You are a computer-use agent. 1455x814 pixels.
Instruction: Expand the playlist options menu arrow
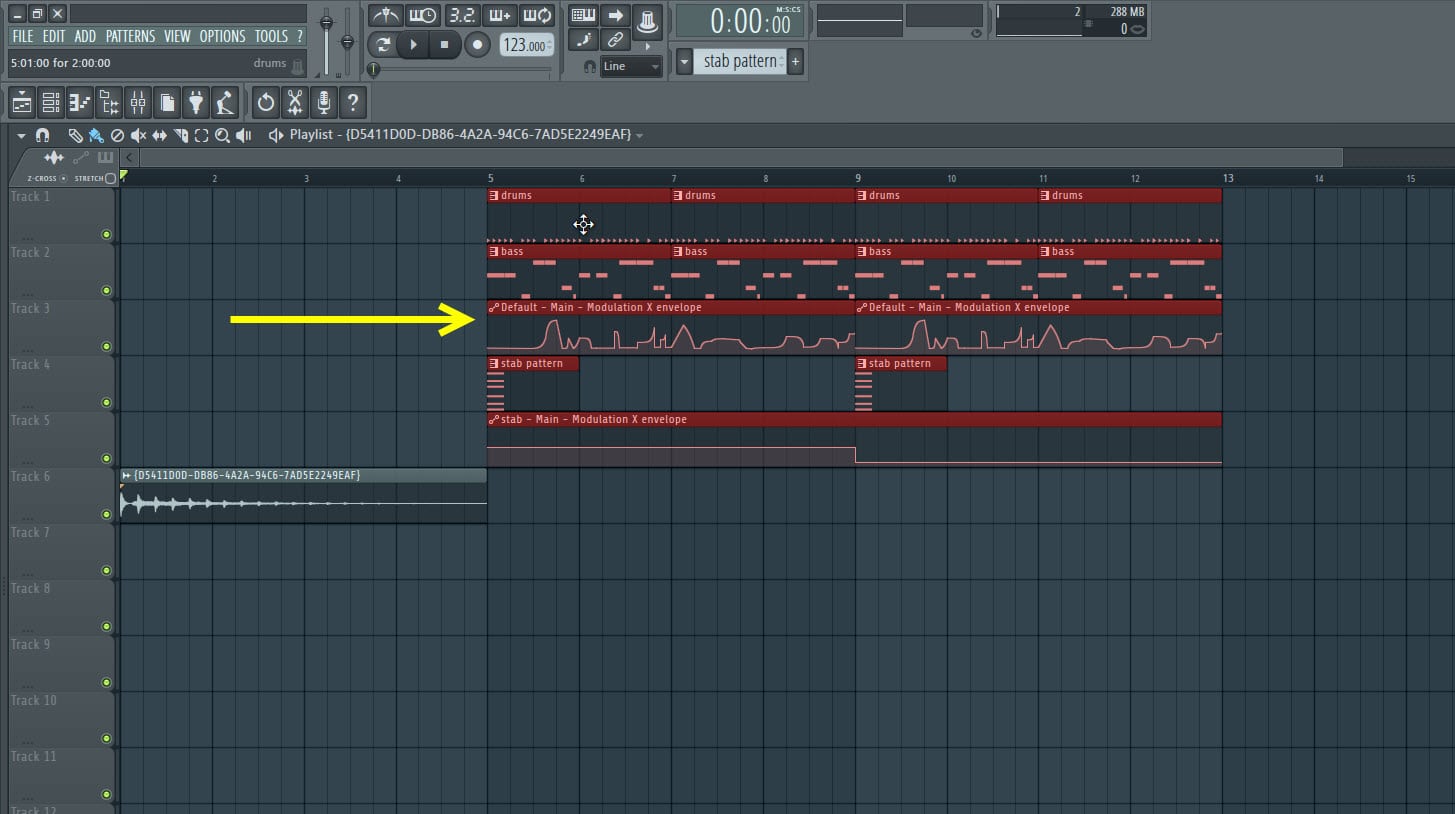point(19,135)
